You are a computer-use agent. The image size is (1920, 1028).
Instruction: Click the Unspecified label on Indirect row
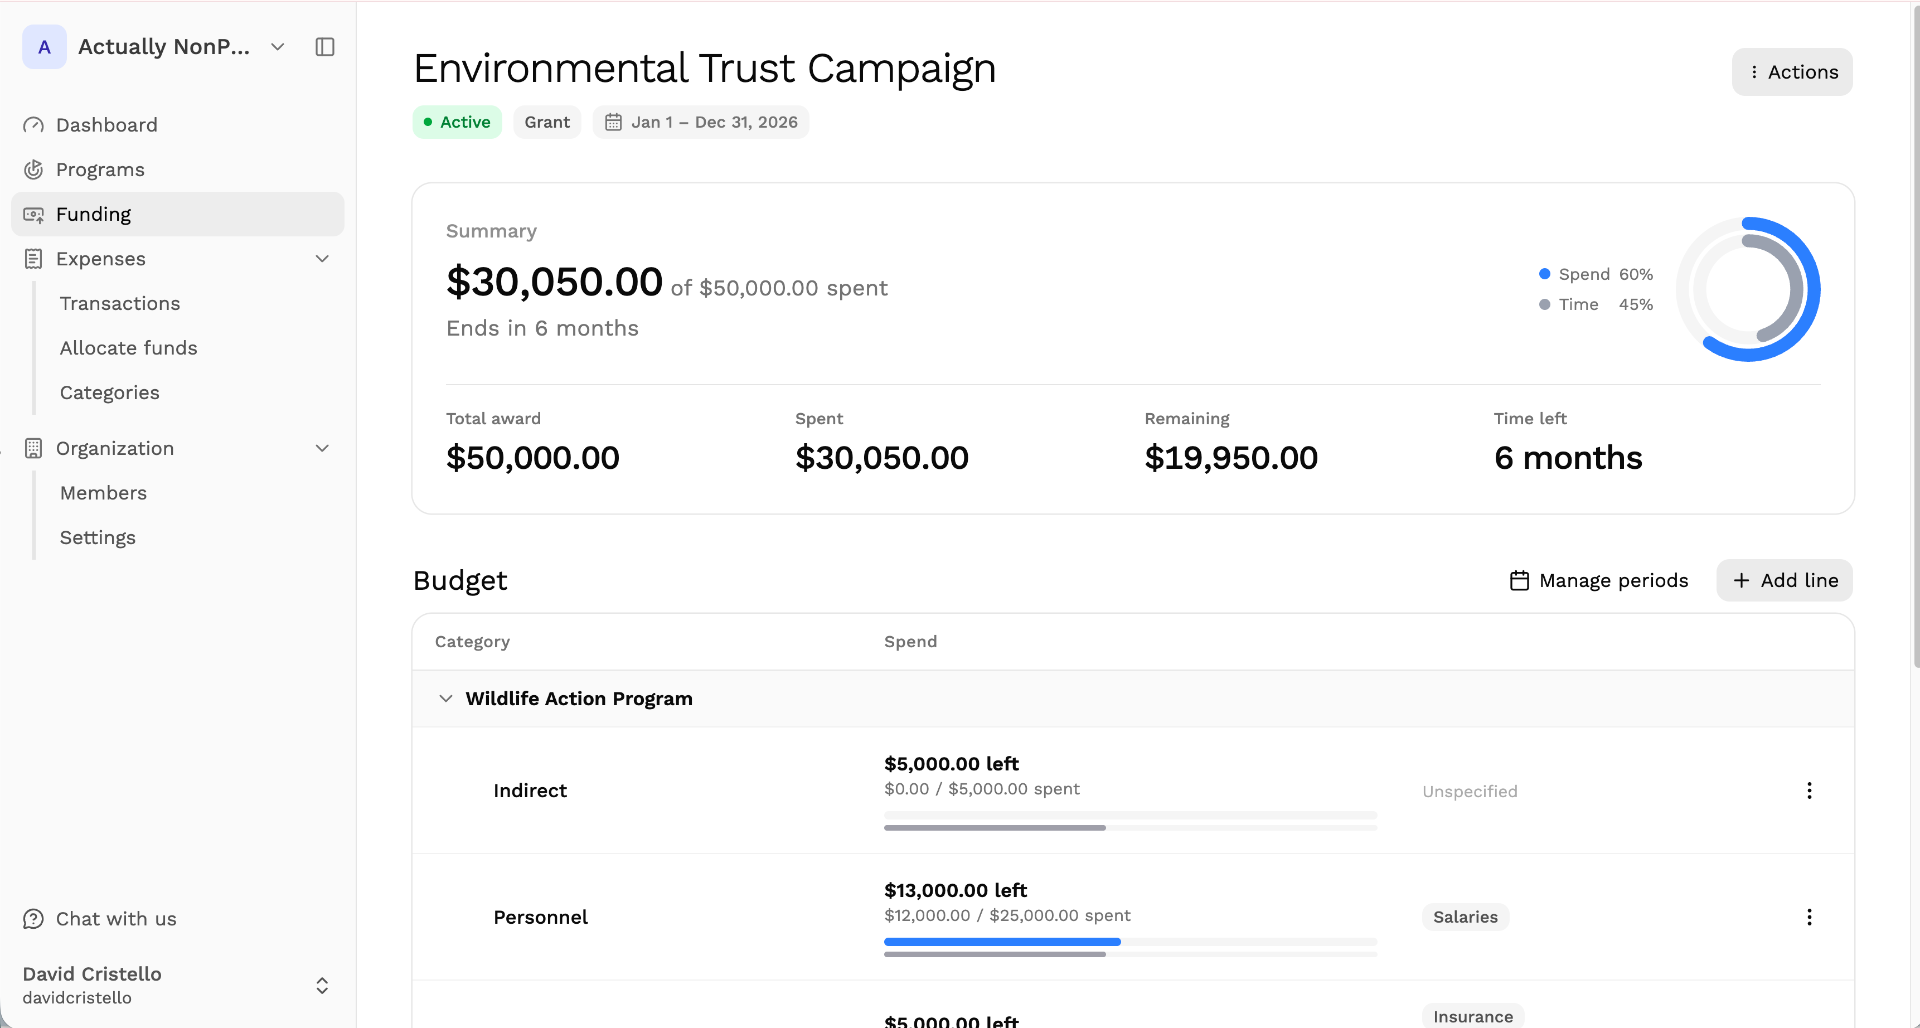coord(1470,791)
